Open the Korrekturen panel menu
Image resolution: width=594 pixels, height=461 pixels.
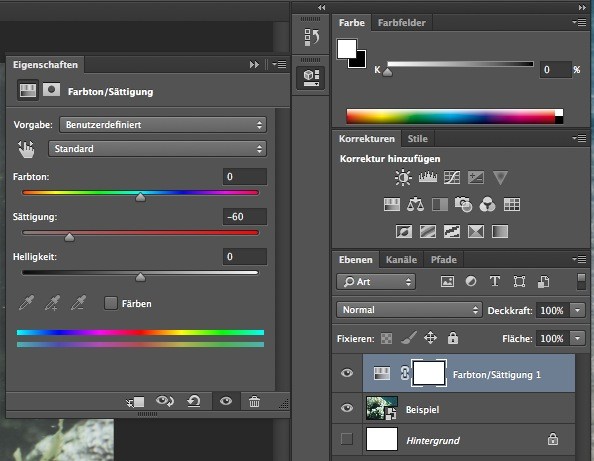[x=580, y=139]
